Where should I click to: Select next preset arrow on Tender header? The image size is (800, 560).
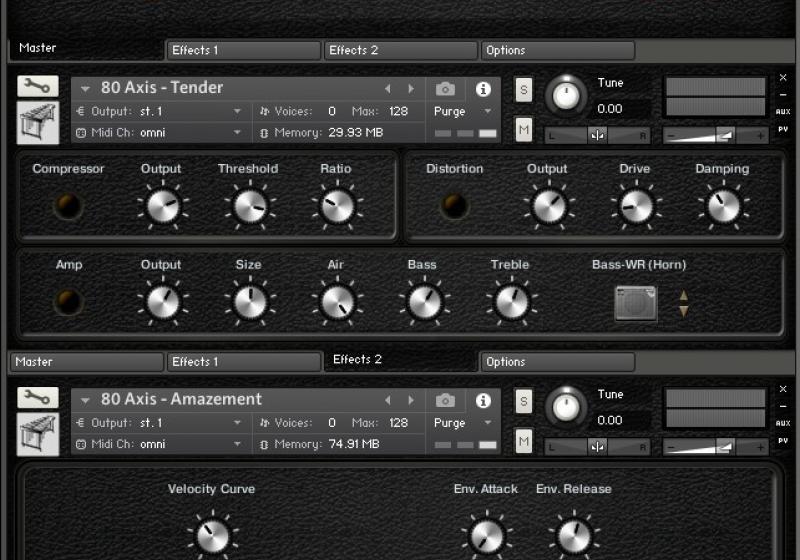tap(412, 89)
